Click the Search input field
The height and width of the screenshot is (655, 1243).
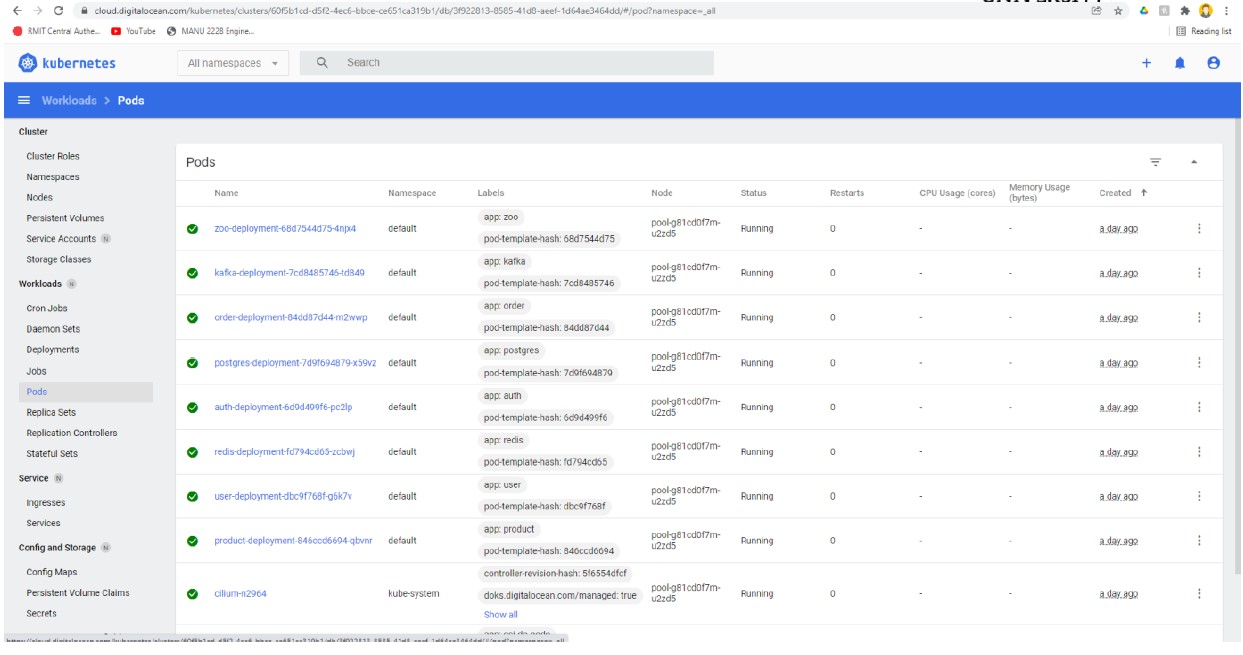click(520, 63)
